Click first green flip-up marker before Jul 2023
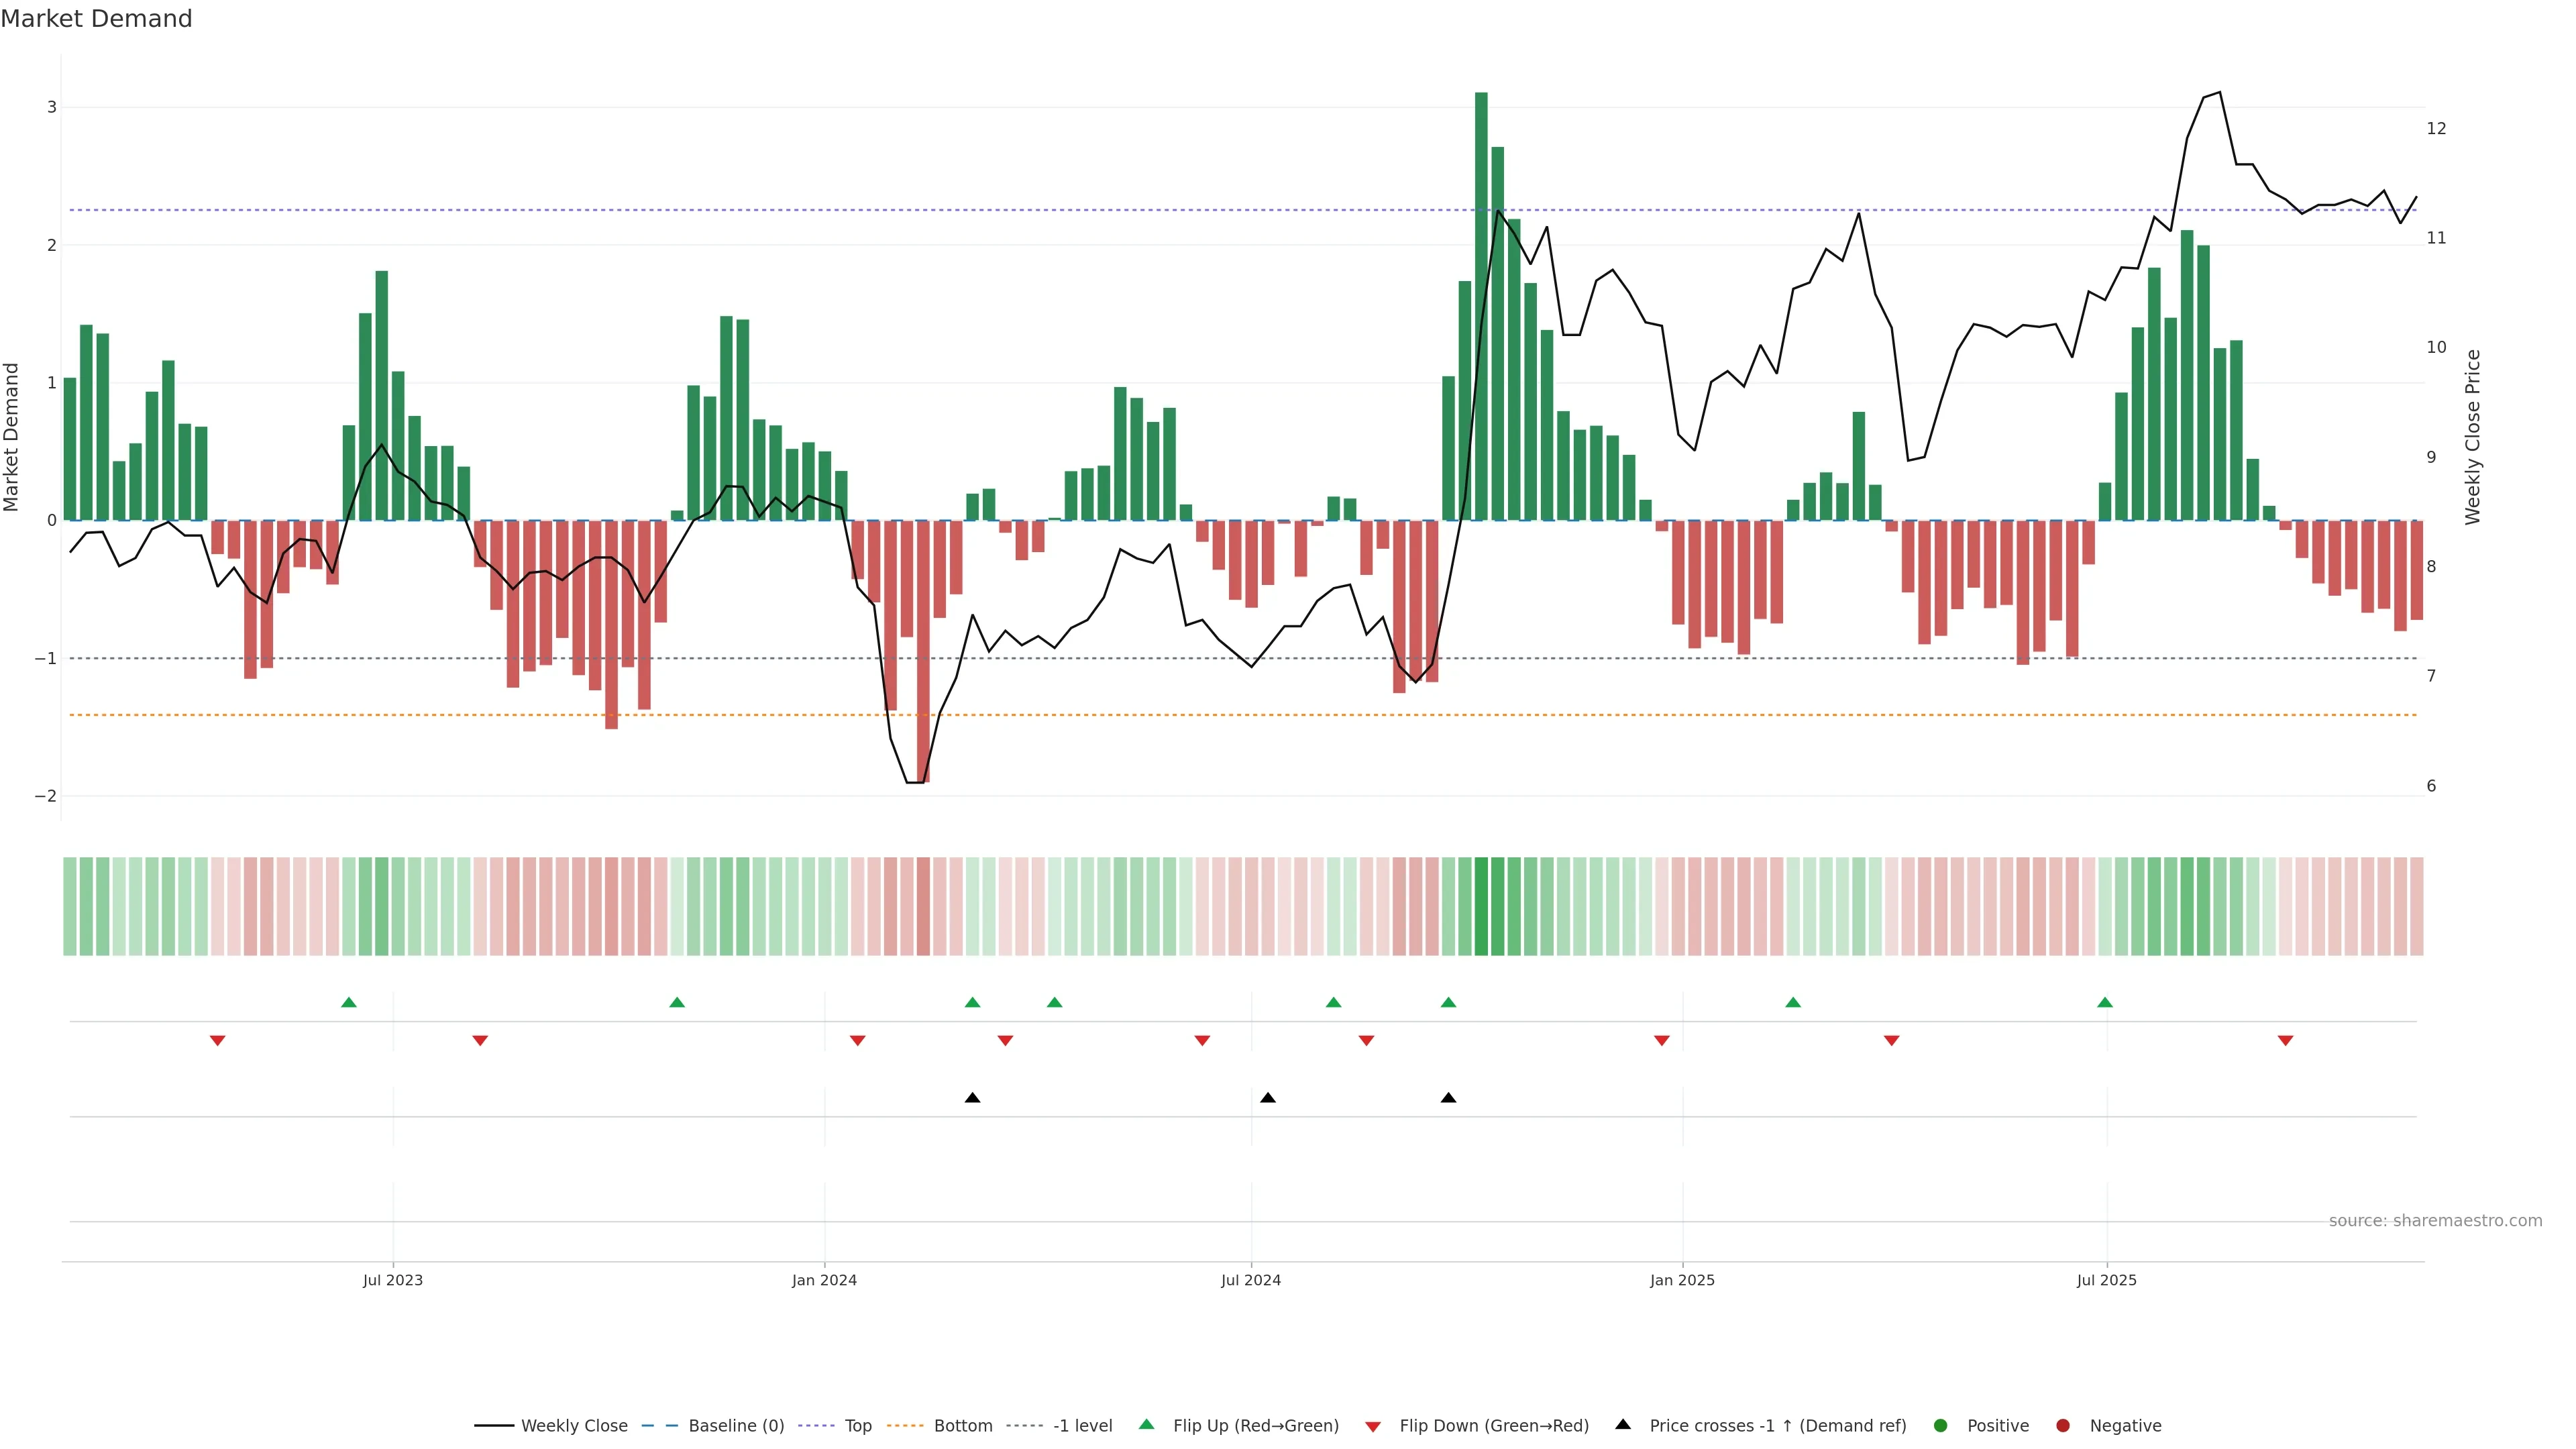The width and height of the screenshot is (2576, 1449). click(x=349, y=1003)
